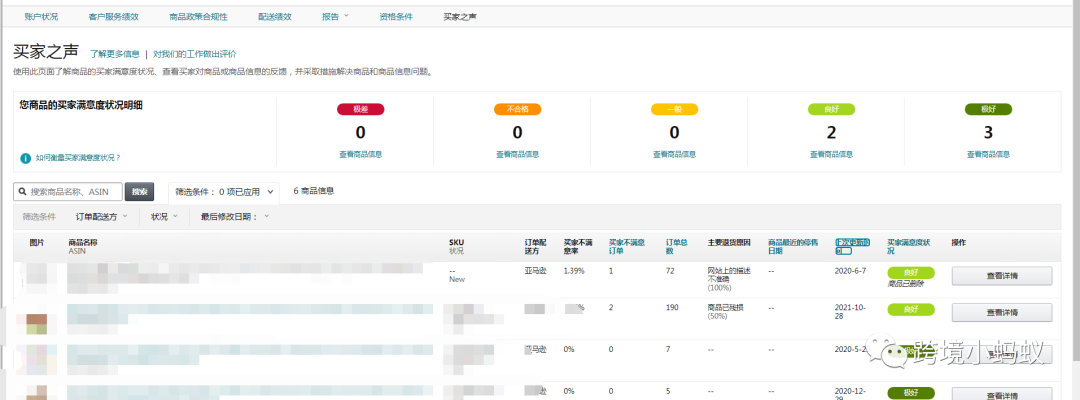This screenshot has height=400, width=1080.
Task: Click the info icon beside 如何衡量买家满意度状况
Action: click(x=25, y=158)
